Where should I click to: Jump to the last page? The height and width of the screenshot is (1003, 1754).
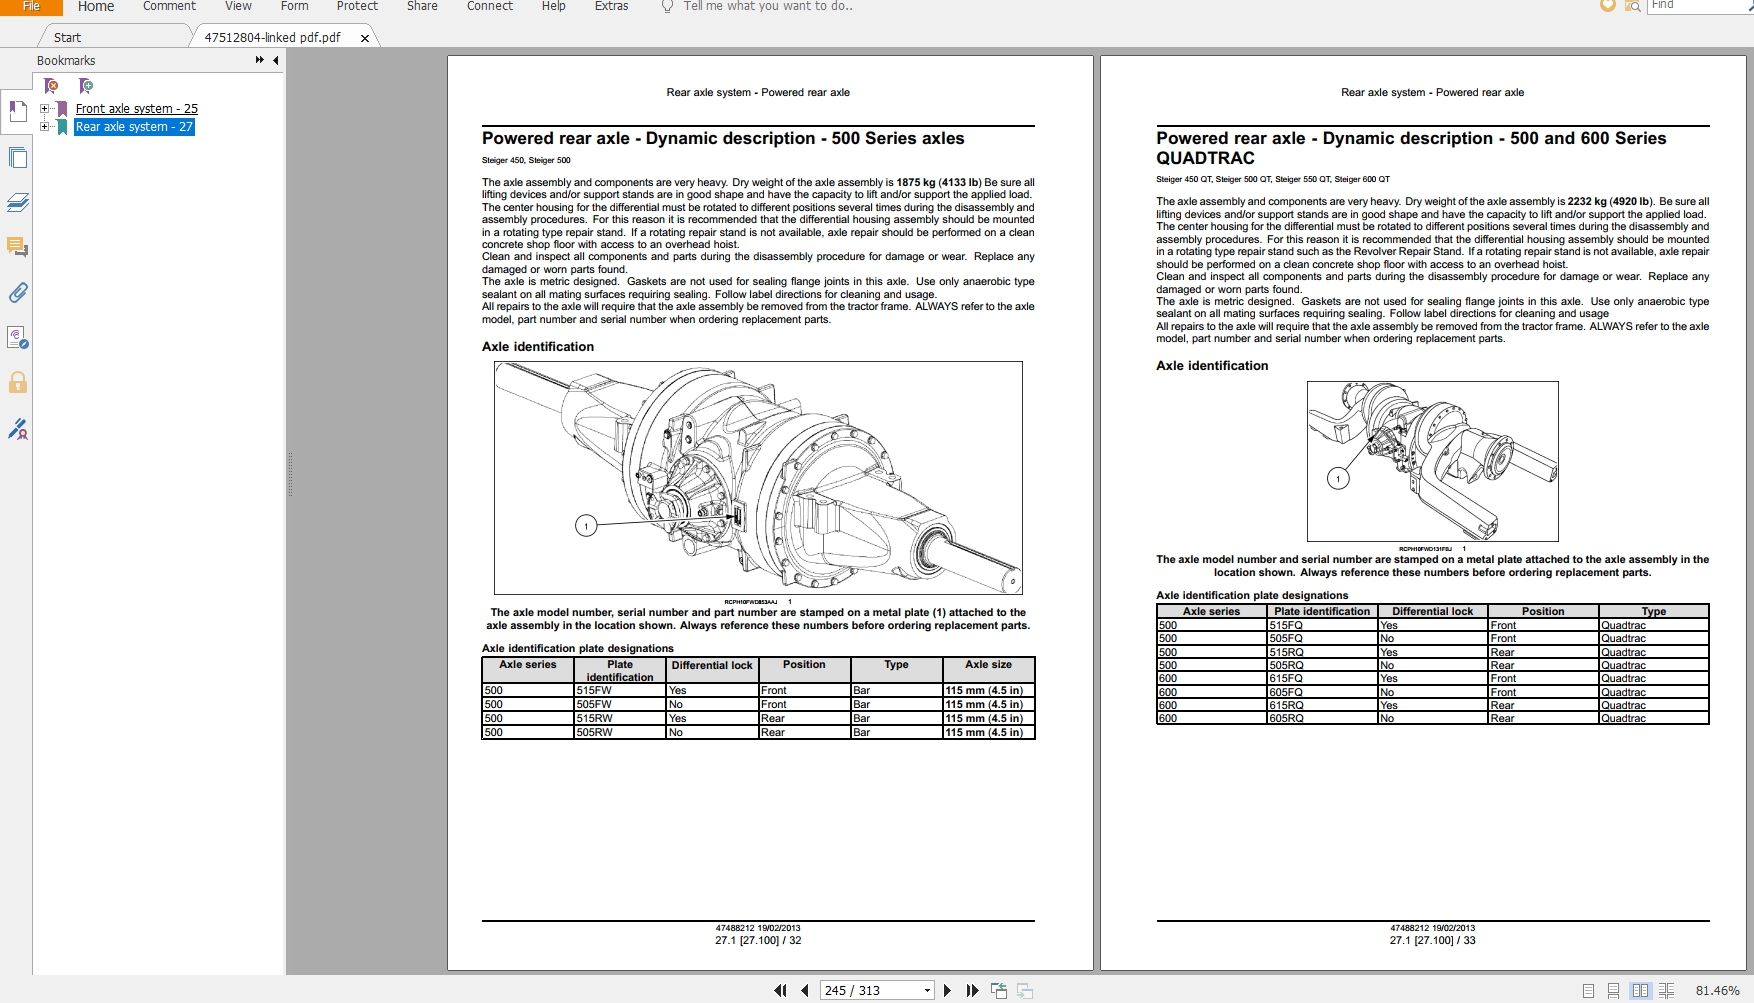pyautogui.click(x=972, y=990)
